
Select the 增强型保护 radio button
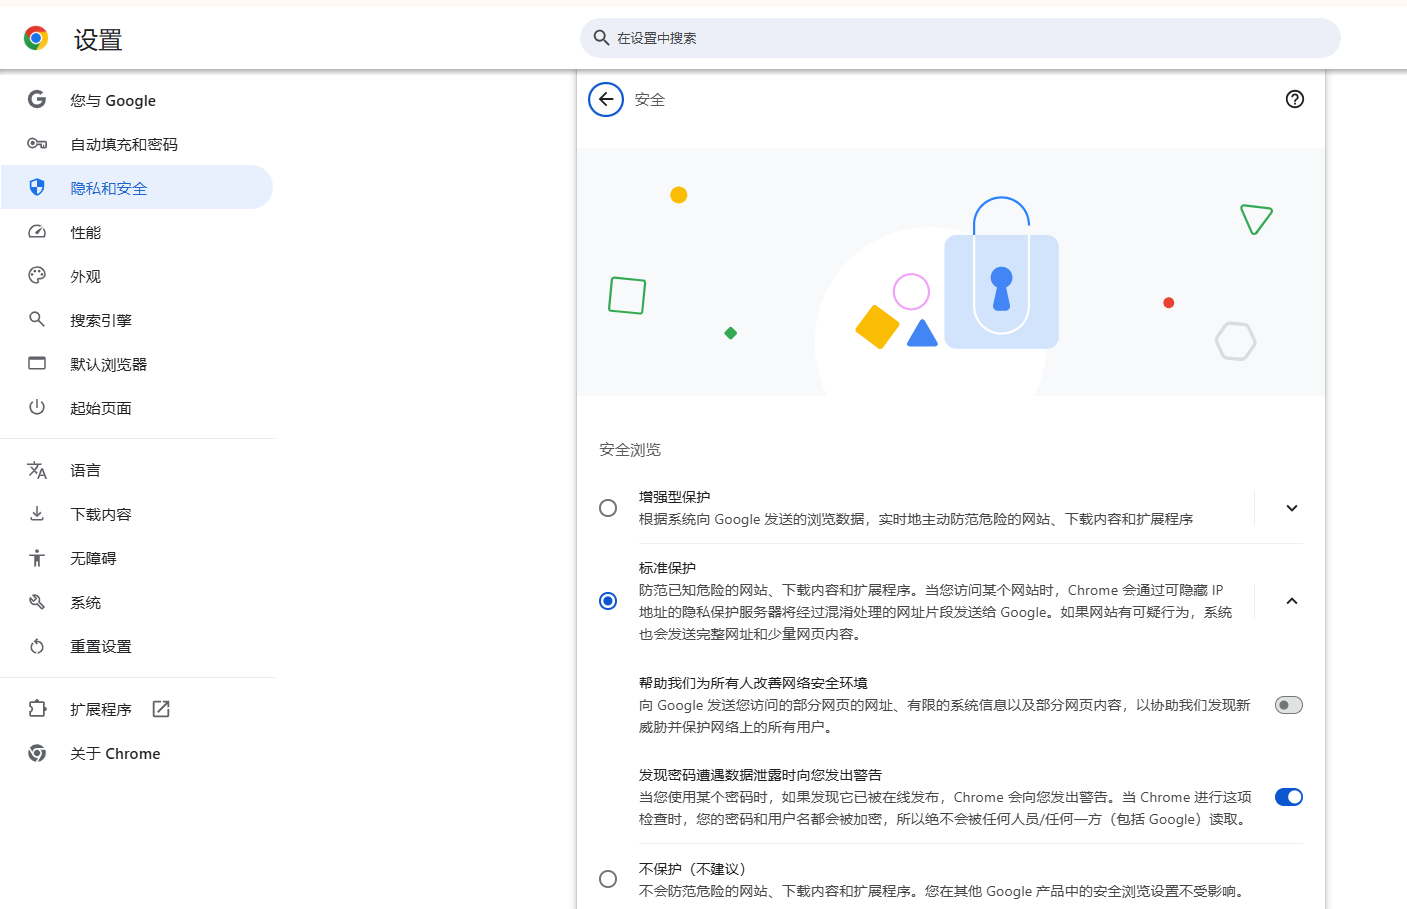pos(608,508)
